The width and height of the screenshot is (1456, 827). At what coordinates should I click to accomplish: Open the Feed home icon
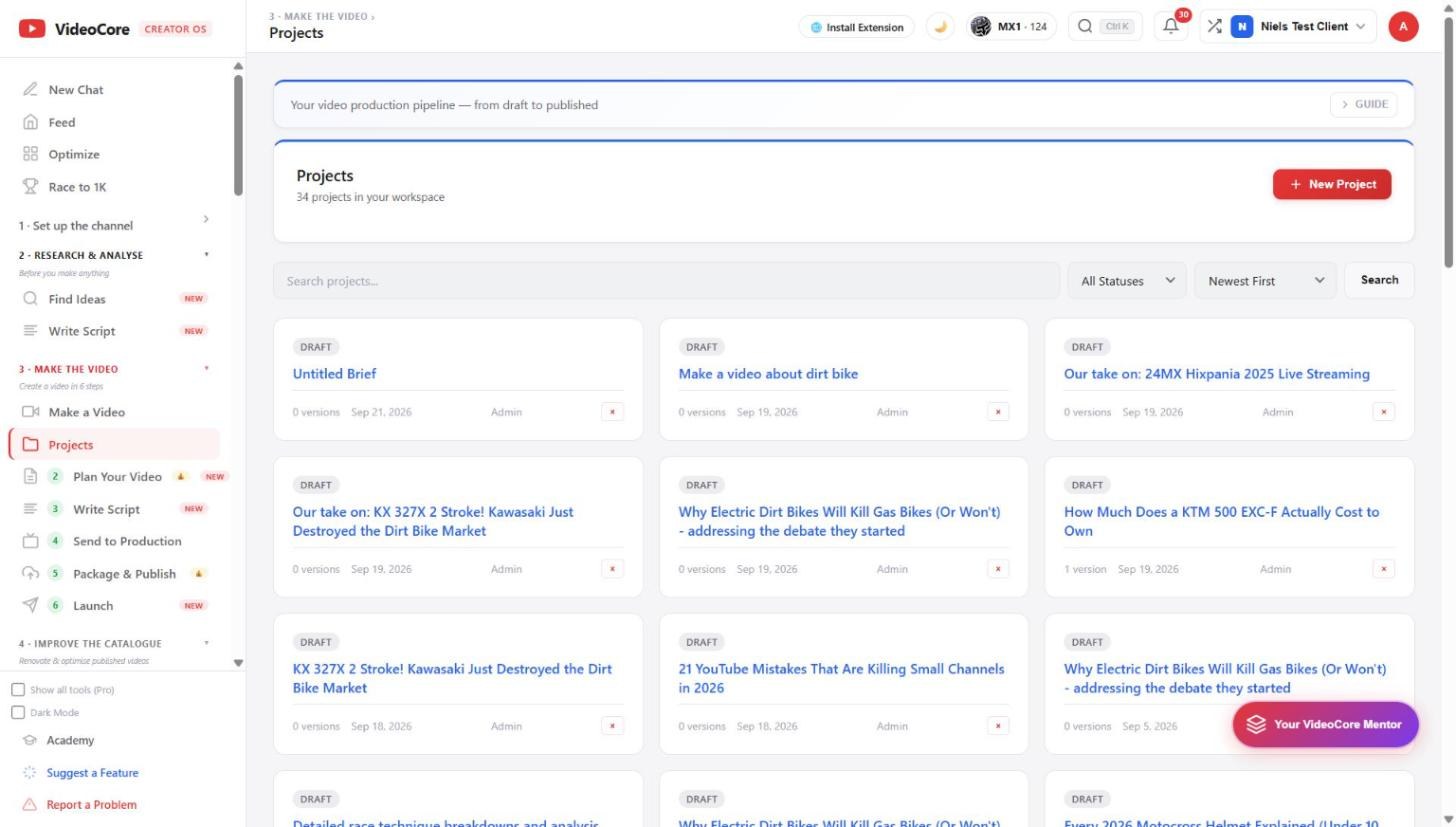pos(30,122)
